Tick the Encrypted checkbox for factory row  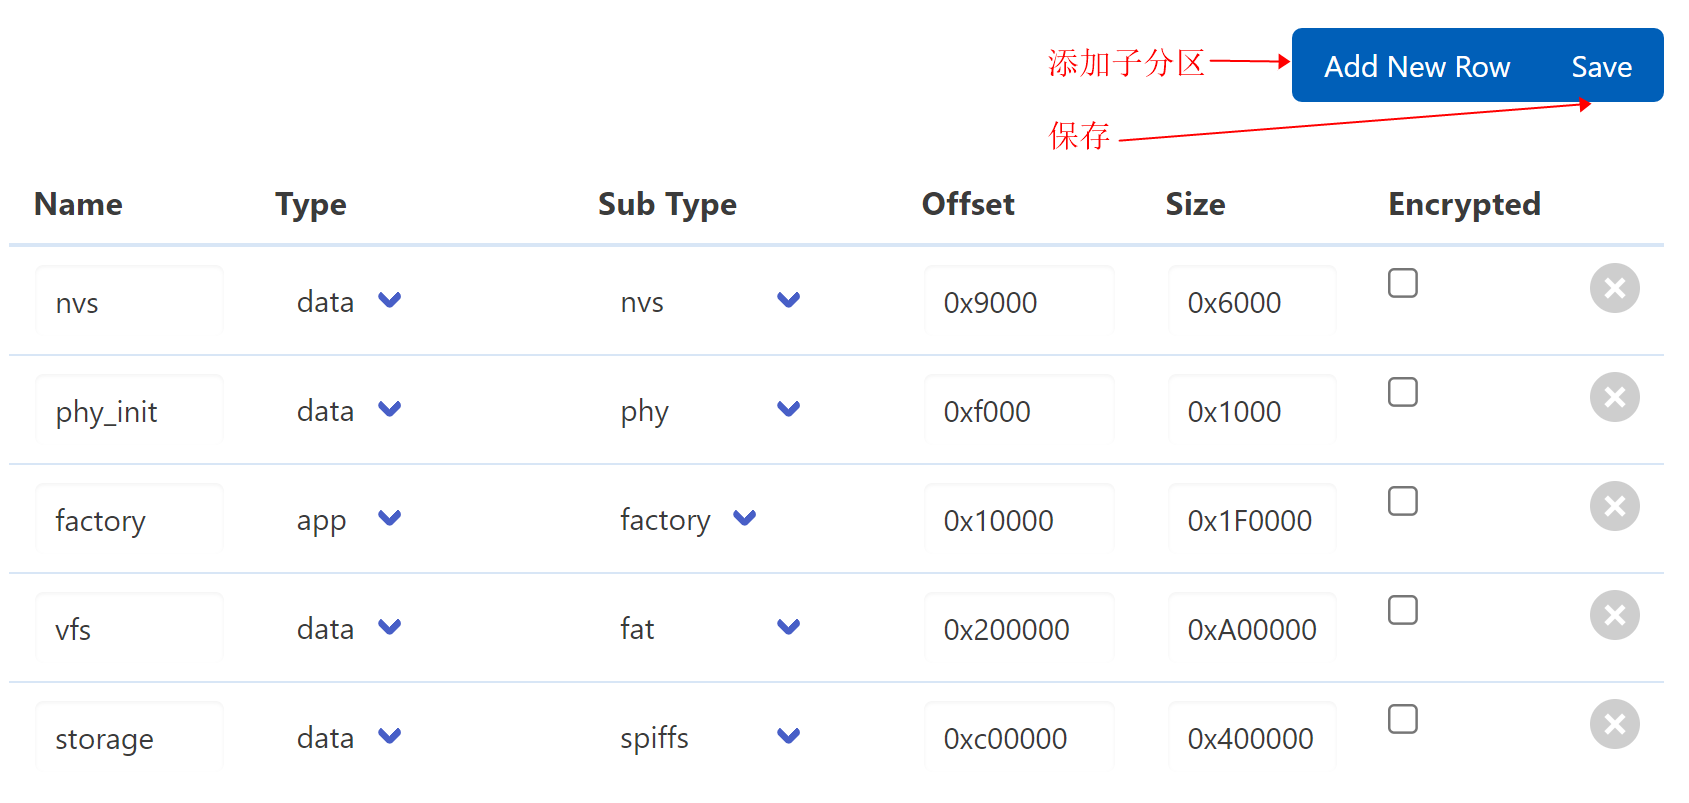(x=1402, y=501)
